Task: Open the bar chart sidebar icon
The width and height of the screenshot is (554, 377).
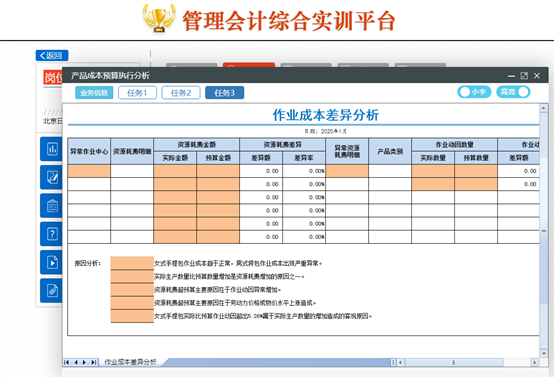Action: point(51,149)
